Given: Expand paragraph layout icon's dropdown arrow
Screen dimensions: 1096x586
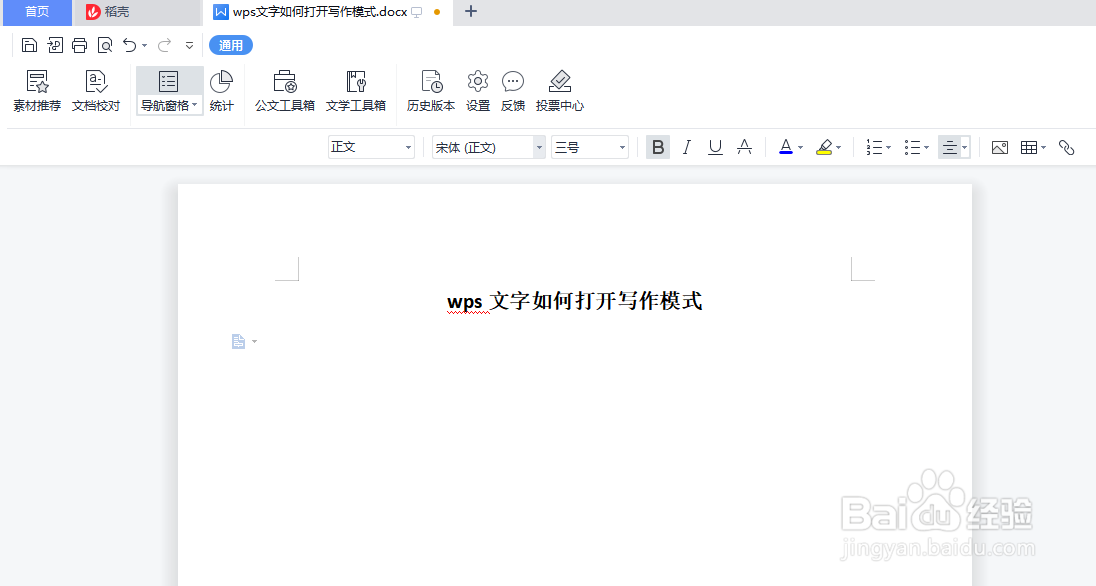Looking at the screenshot, I should (x=254, y=341).
